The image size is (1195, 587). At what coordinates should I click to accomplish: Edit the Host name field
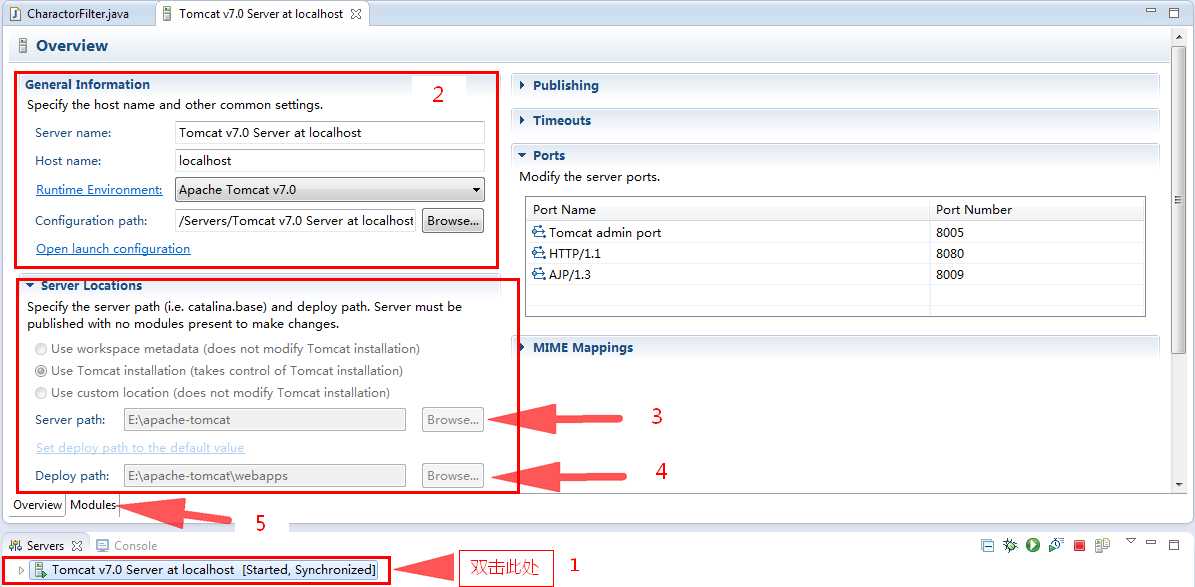point(330,161)
